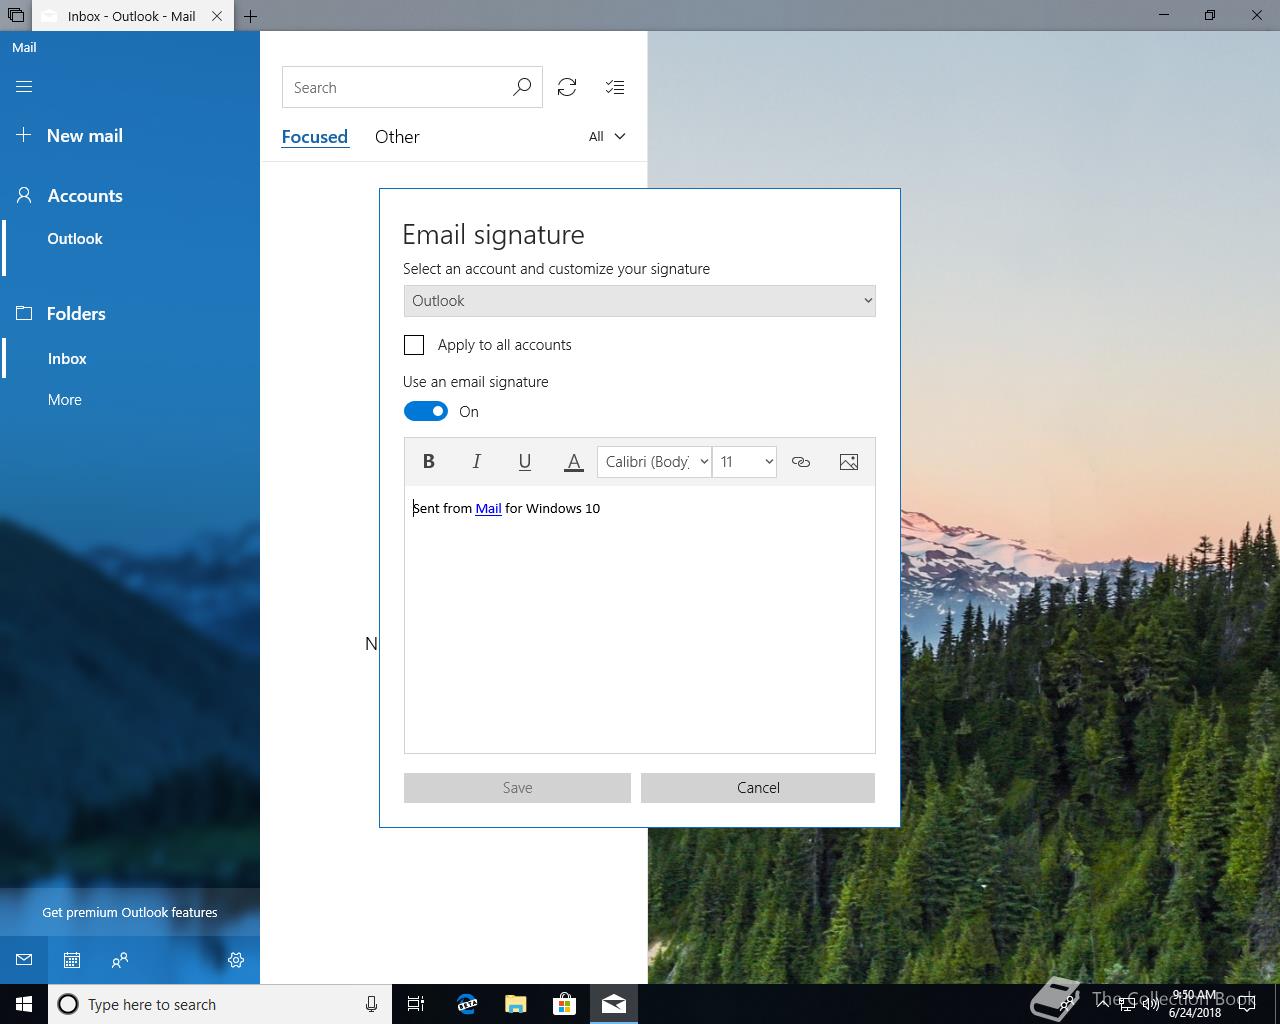The height and width of the screenshot is (1024, 1280).
Task: Open a new tab with the plus button
Action: tap(250, 16)
